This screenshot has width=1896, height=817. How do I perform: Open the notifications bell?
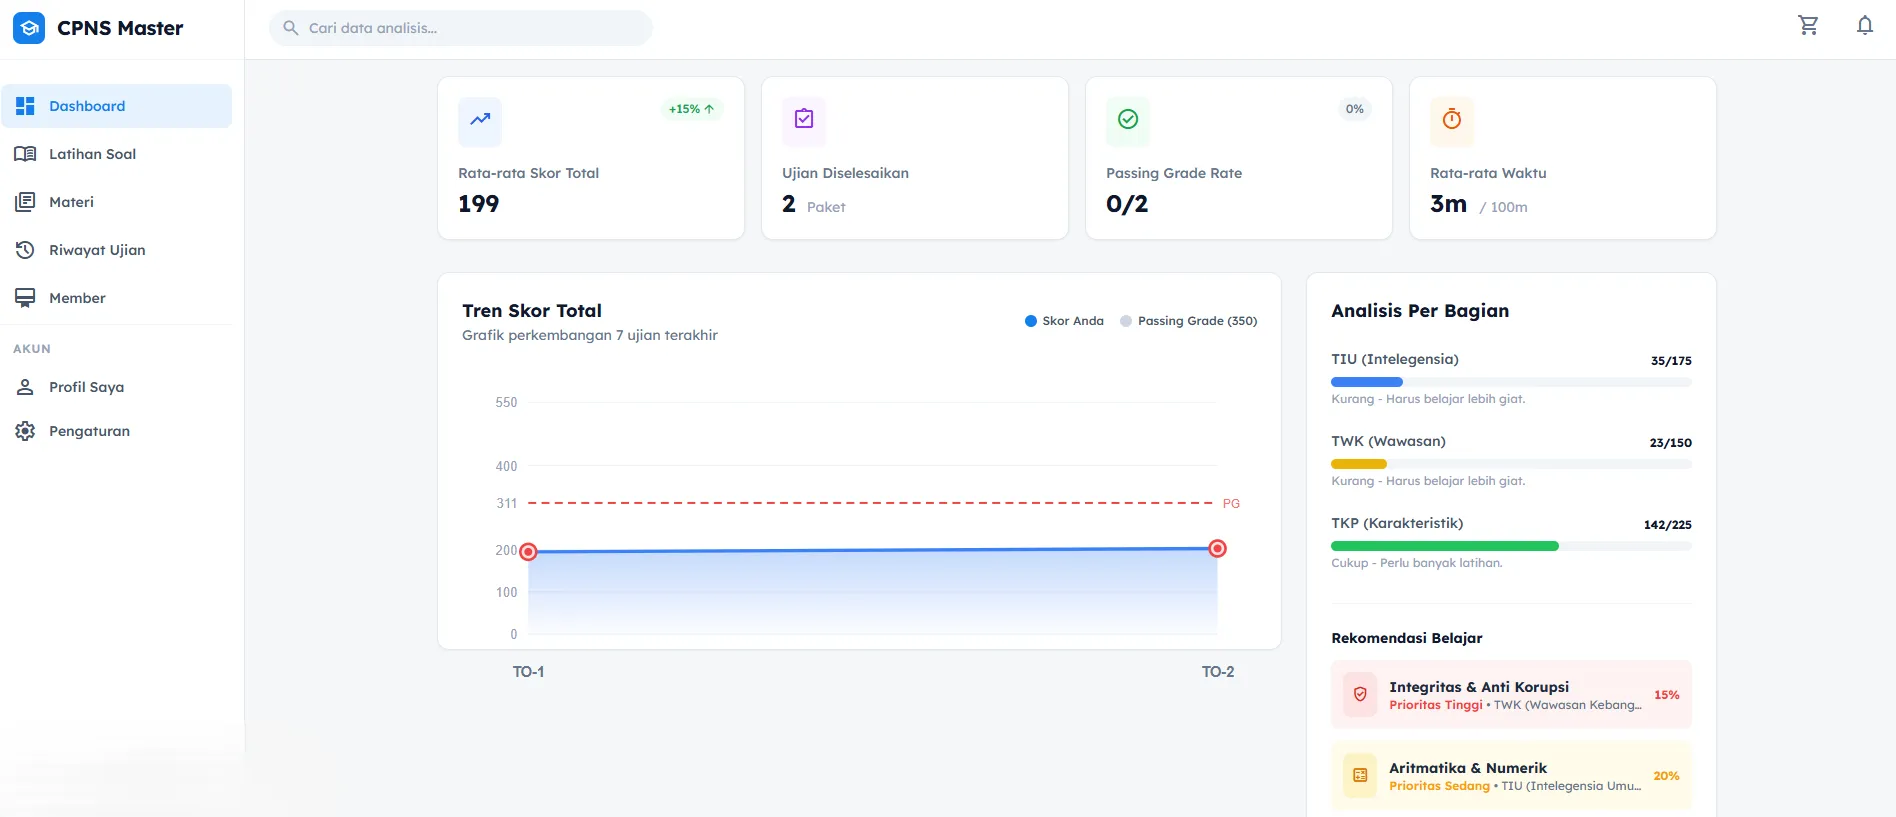pos(1865,25)
